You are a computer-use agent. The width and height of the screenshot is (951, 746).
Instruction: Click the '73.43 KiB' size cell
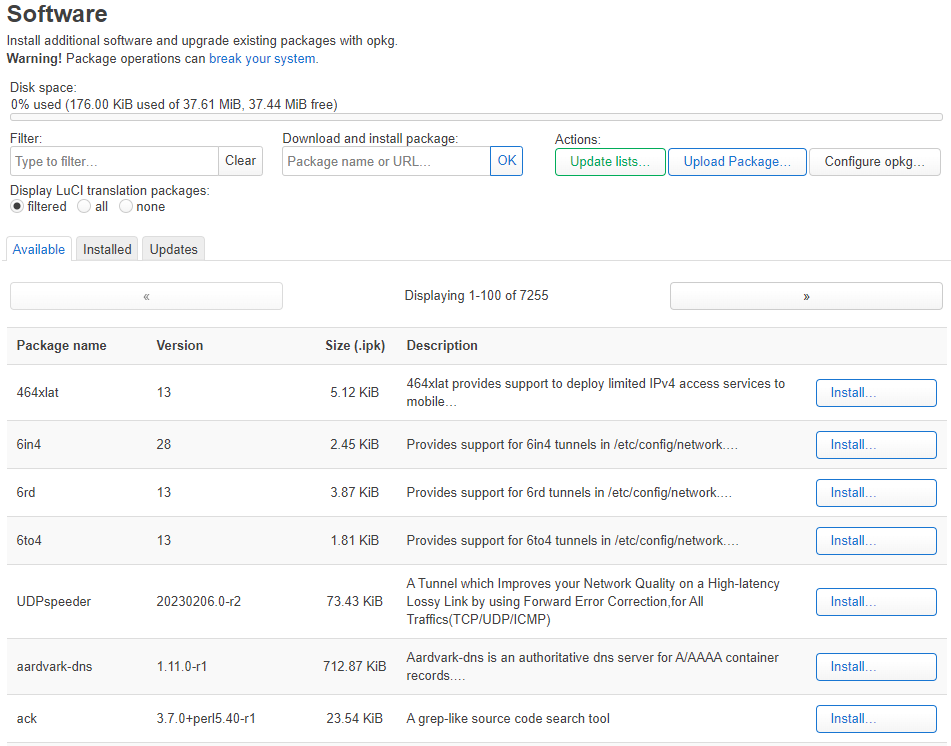click(x=354, y=602)
